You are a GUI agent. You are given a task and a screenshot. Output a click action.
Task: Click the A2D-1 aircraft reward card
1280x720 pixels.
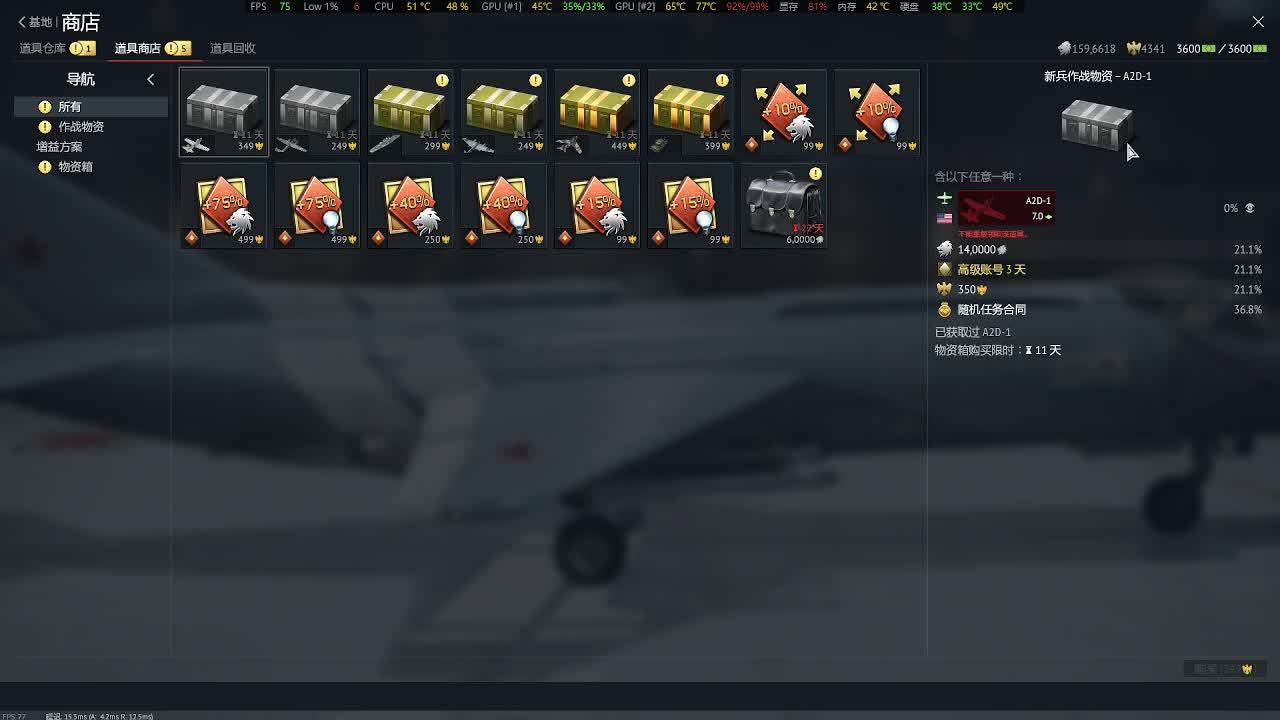pyautogui.click(x=1006, y=208)
